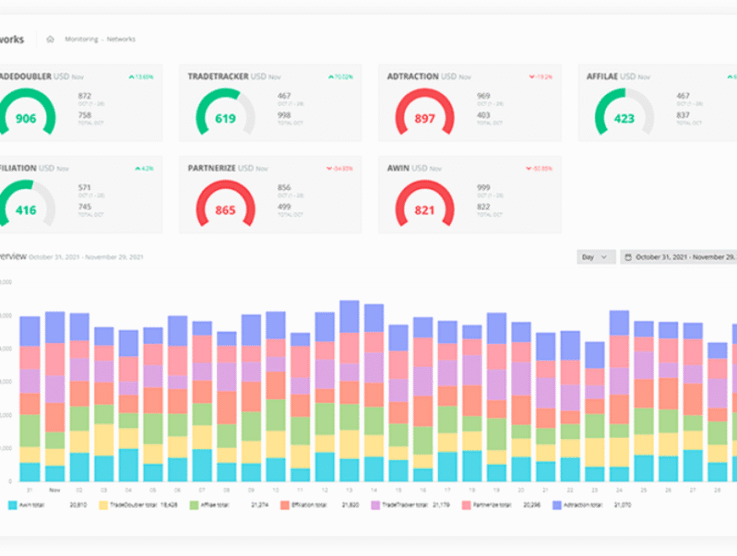The height and width of the screenshot is (556, 737).
Task: Click the 999 Oct value in Awin card
Action: (x=484, y=188)
